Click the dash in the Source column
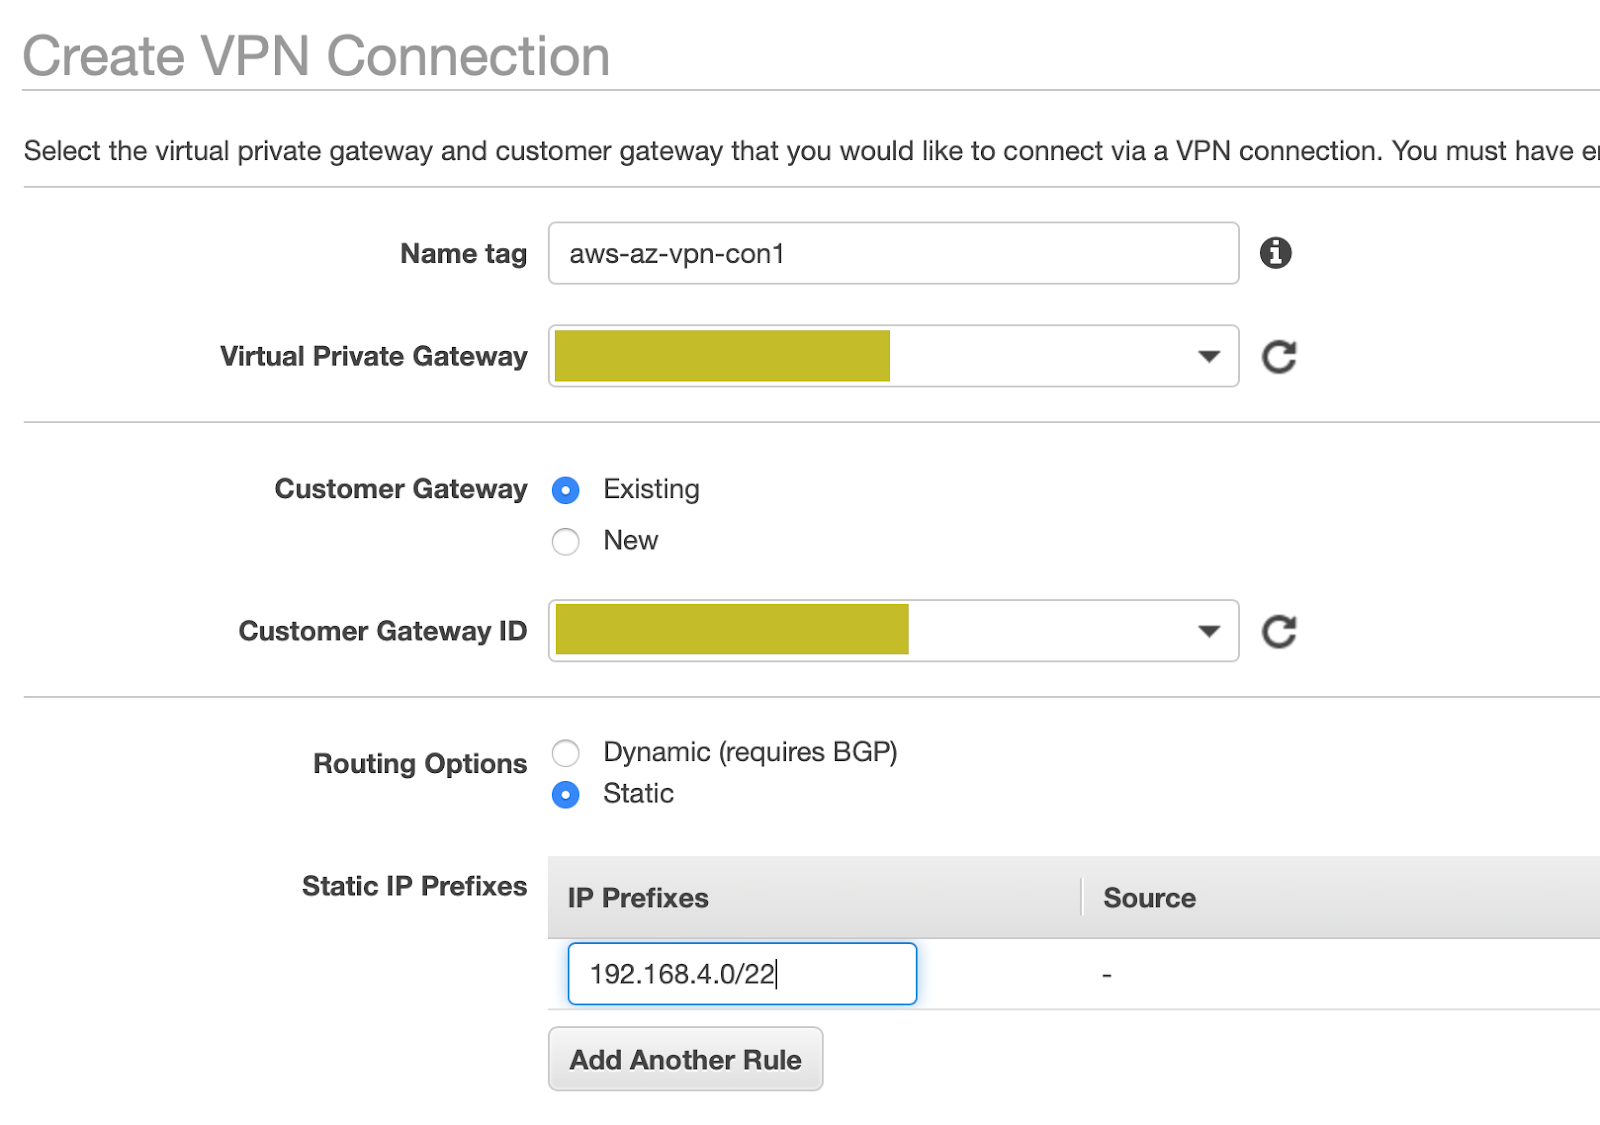This screenshot has width=1600, height=1125. (x=1107, y=974)
